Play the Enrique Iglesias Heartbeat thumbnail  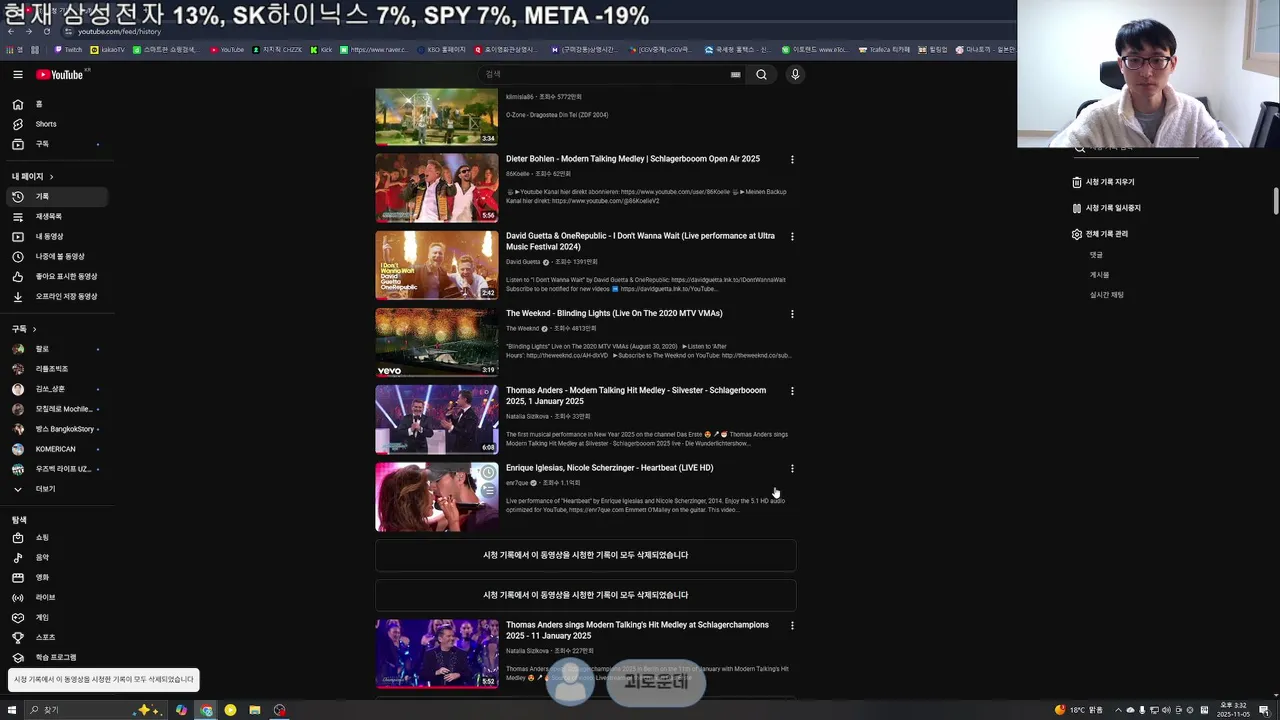click(436, 496)
